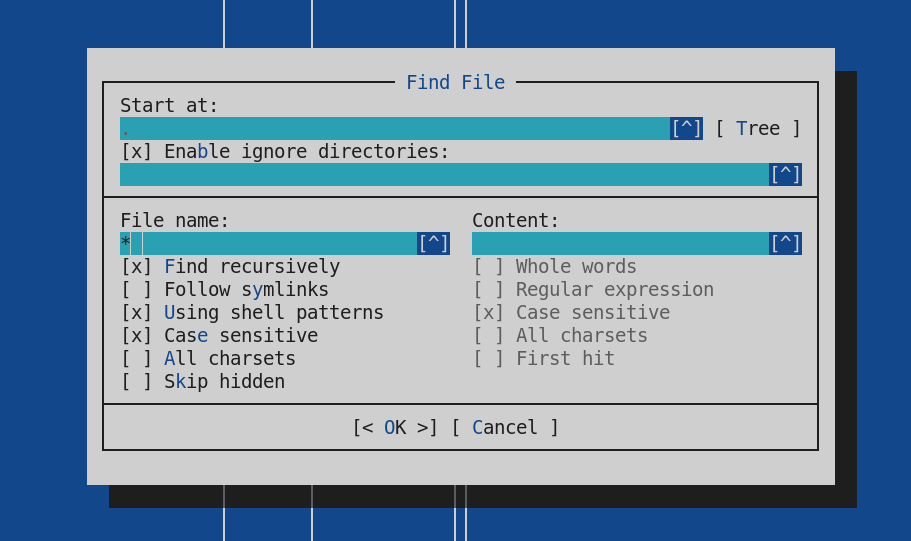Enable Skip hidden option

[x=203, y=382]
